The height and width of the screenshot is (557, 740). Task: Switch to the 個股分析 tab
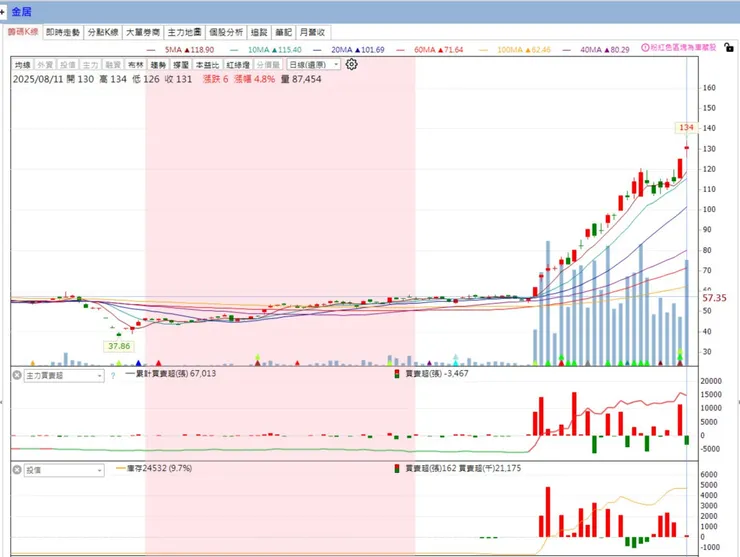pos(226,32)
